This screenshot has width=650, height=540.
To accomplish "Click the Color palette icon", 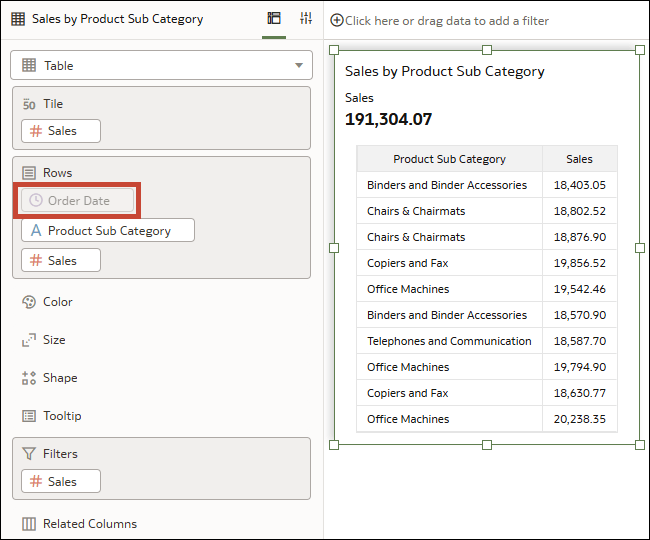I will pos(29,302).
